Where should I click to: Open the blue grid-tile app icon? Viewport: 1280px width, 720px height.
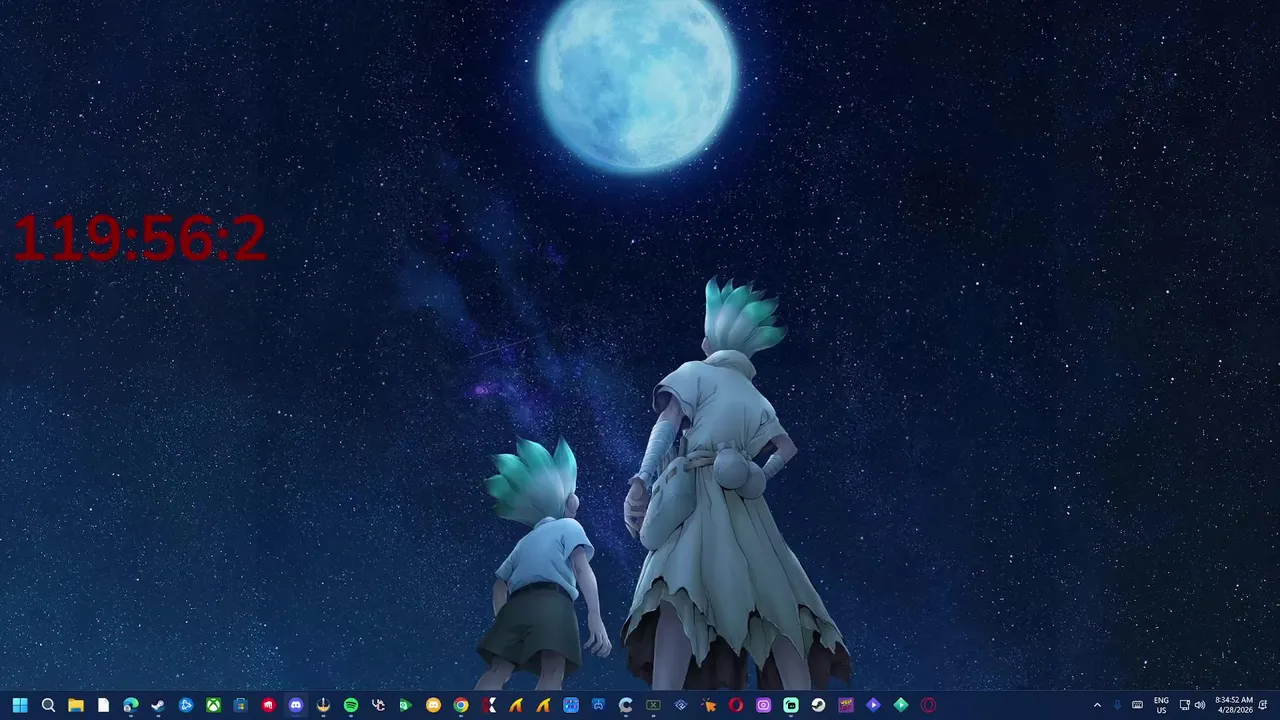point(571,705)
